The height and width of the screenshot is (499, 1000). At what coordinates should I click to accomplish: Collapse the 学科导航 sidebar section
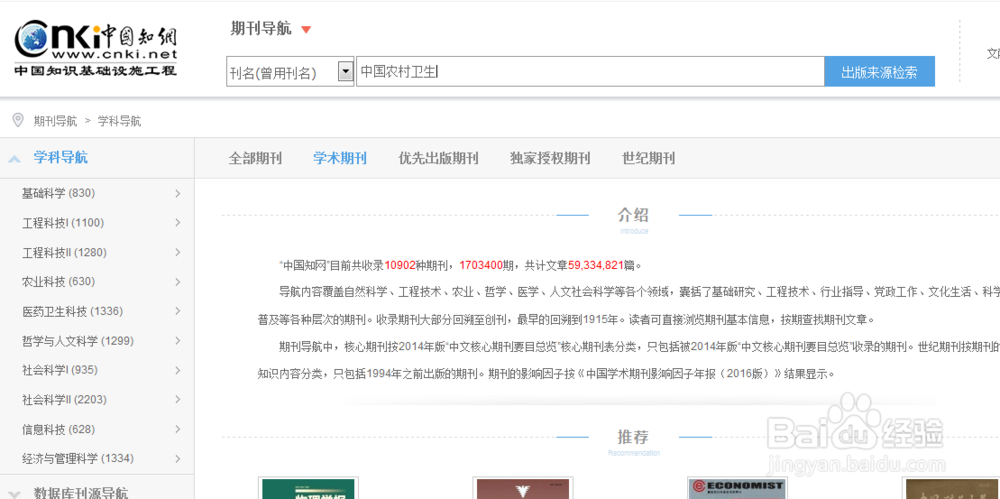14,158
